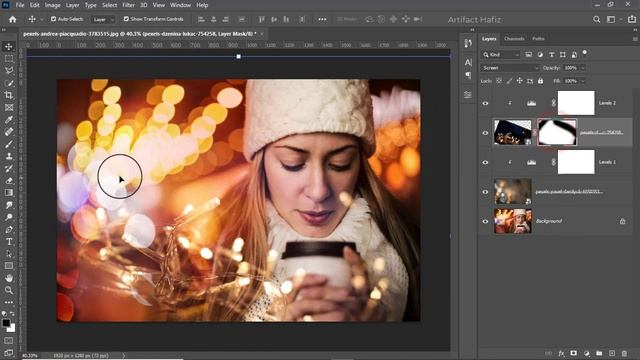The width and height of the screenshot is (640, 360).
Task: Select the Eraser tool
Action: click(x=9, y=180)
